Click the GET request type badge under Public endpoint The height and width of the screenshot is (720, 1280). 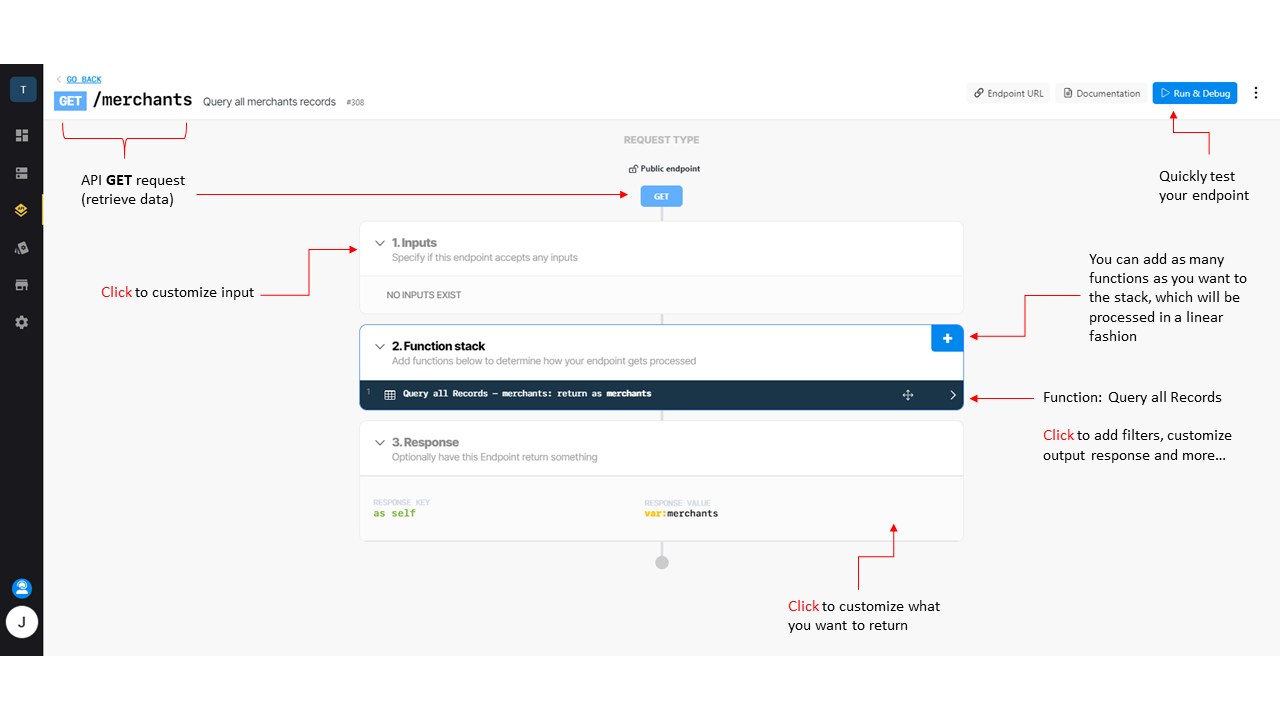(661, 197)
